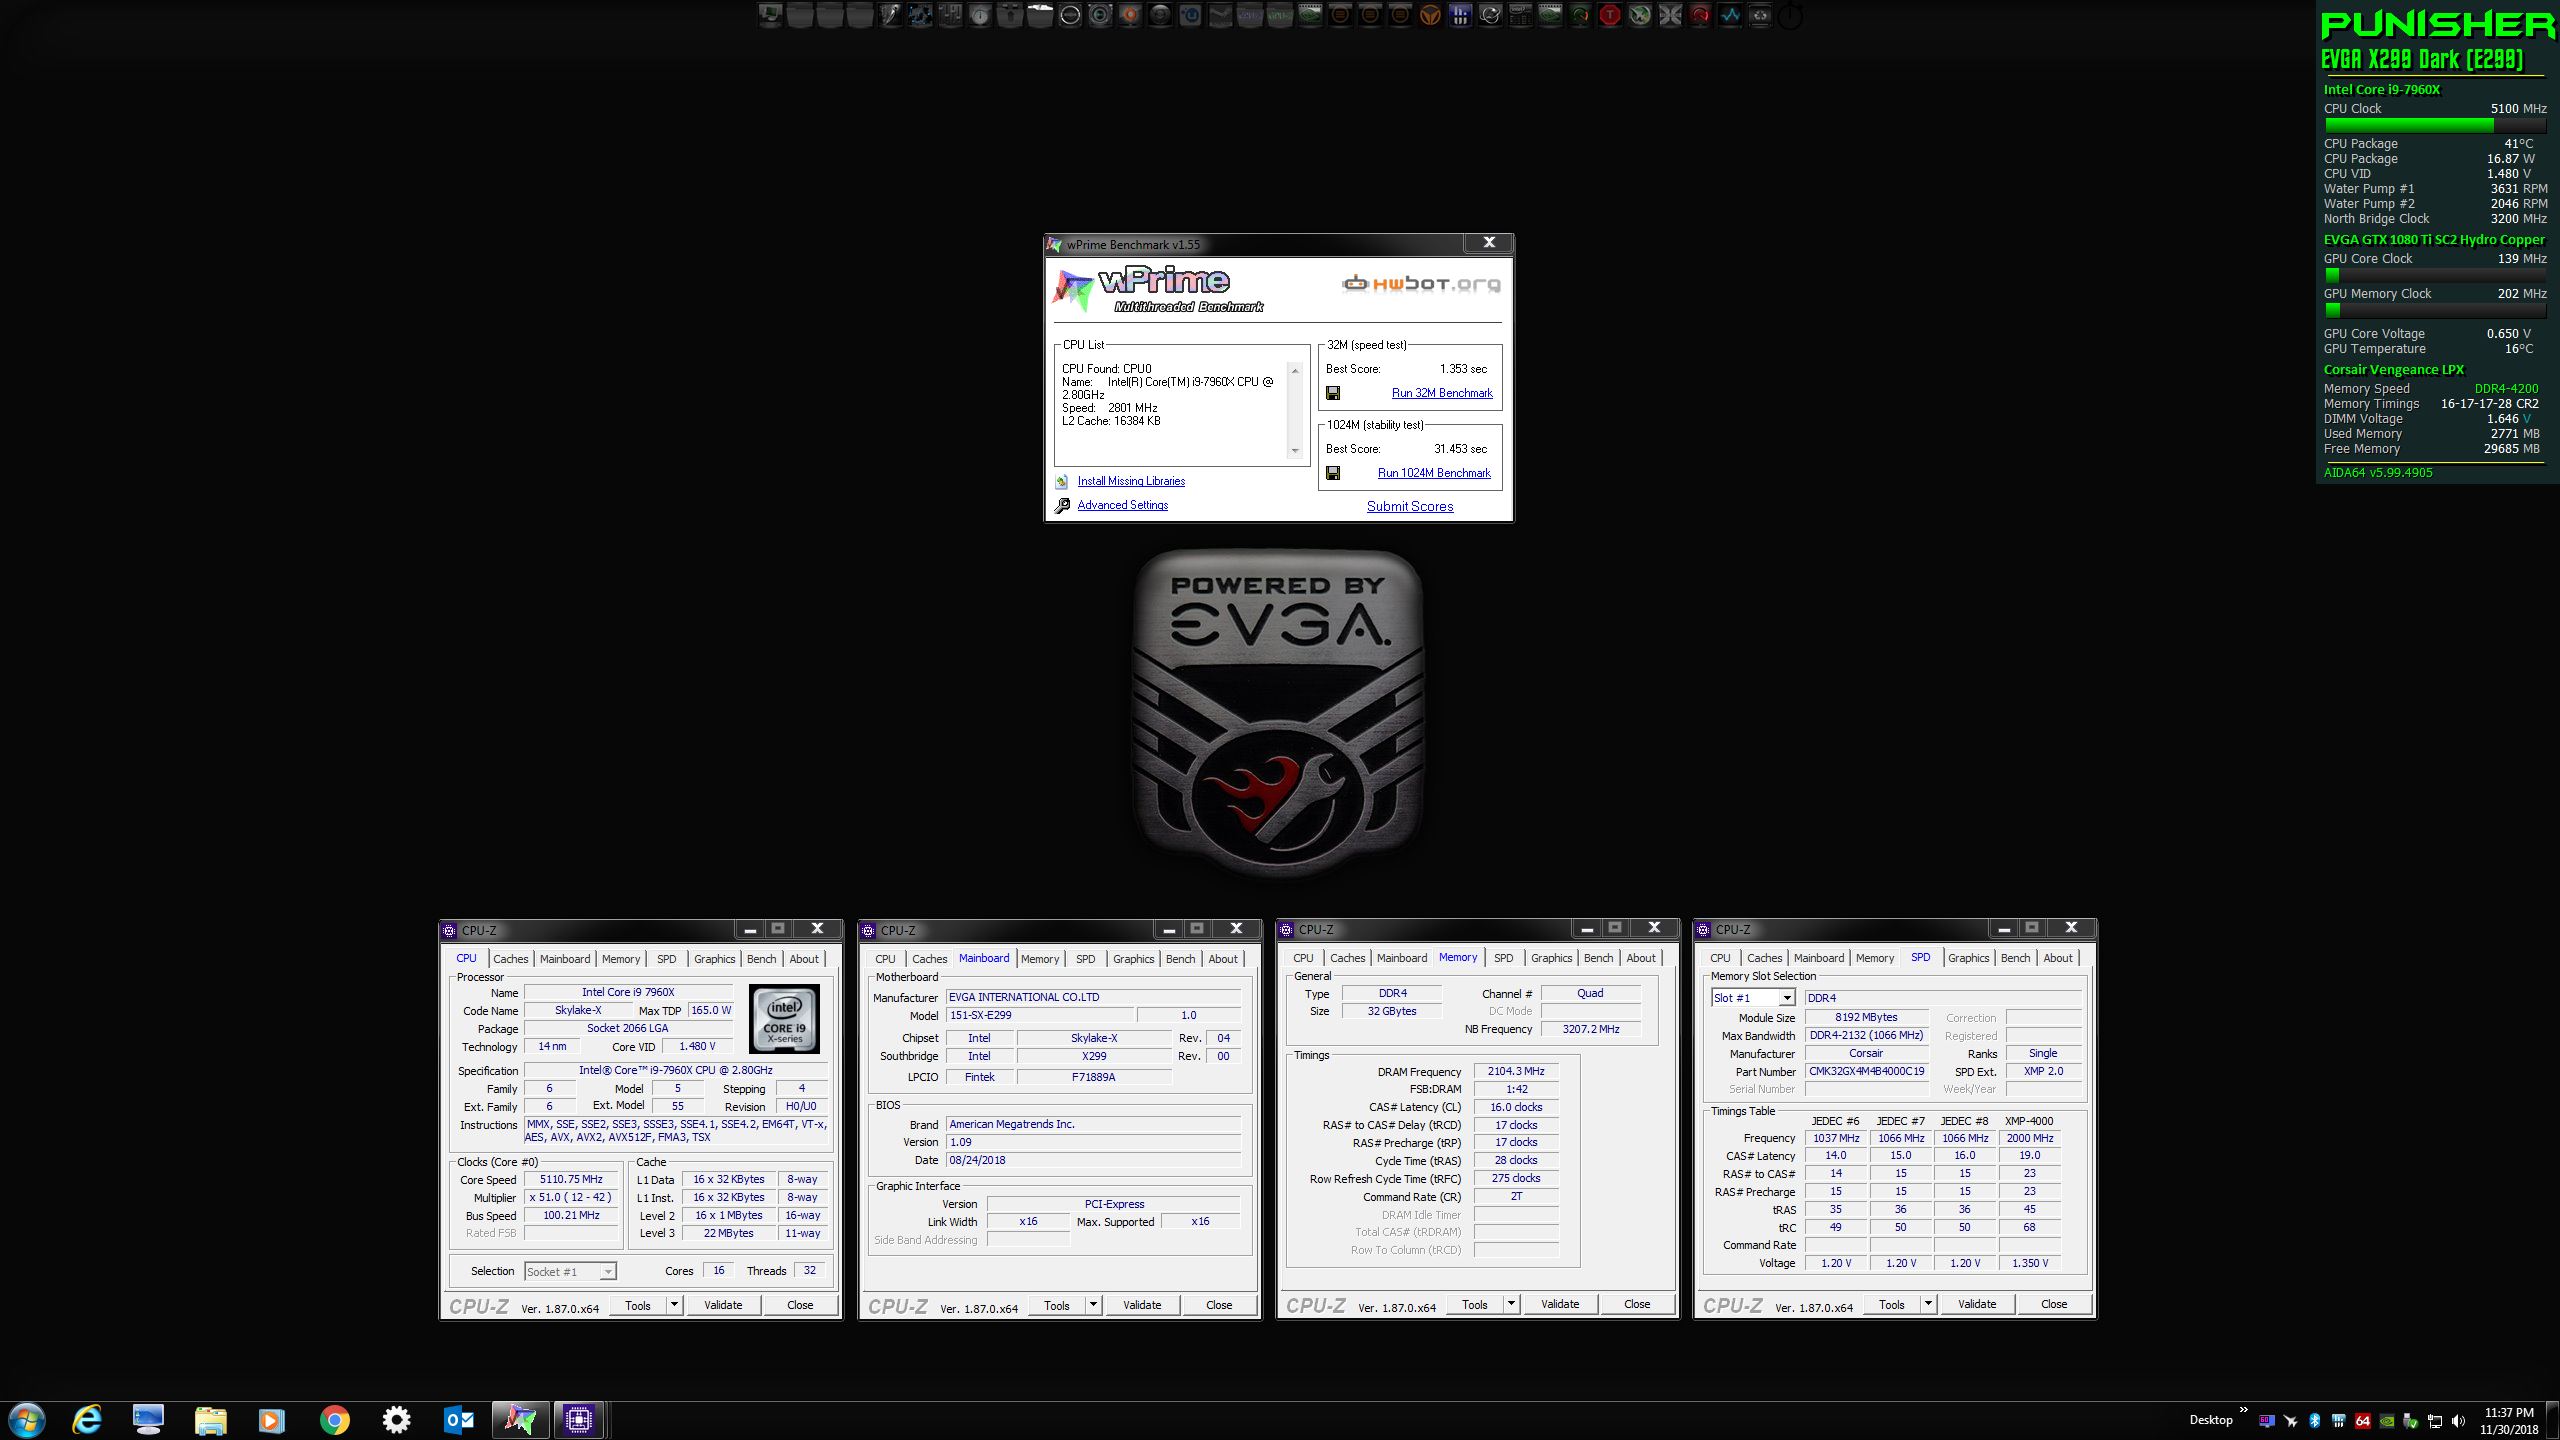Open Memory tab in CPU-Z SPD window
This screenshot has height=1440, width=2560.
coord(1874,958)
